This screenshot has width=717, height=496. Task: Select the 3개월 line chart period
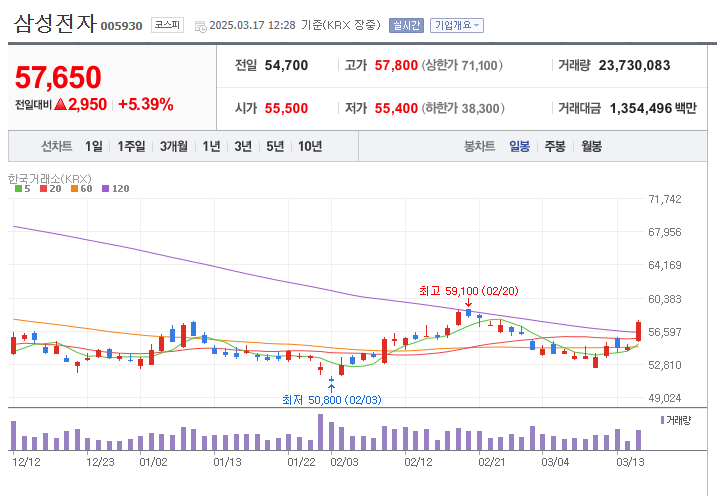point(174,146)
